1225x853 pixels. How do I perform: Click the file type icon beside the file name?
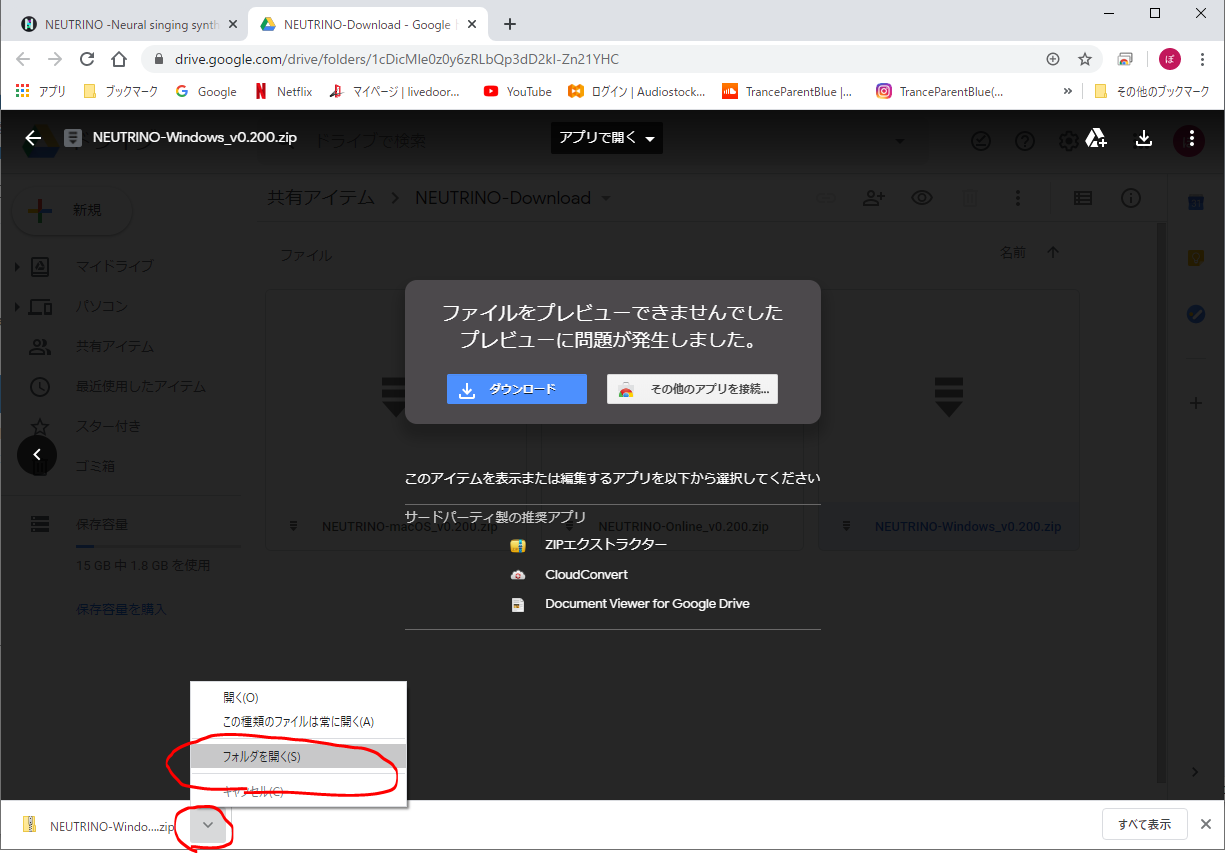pyautogui.click(x=73, y=138)
